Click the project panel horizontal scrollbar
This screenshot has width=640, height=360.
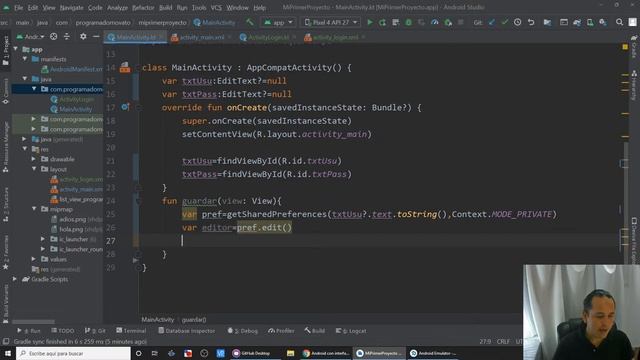33,322
